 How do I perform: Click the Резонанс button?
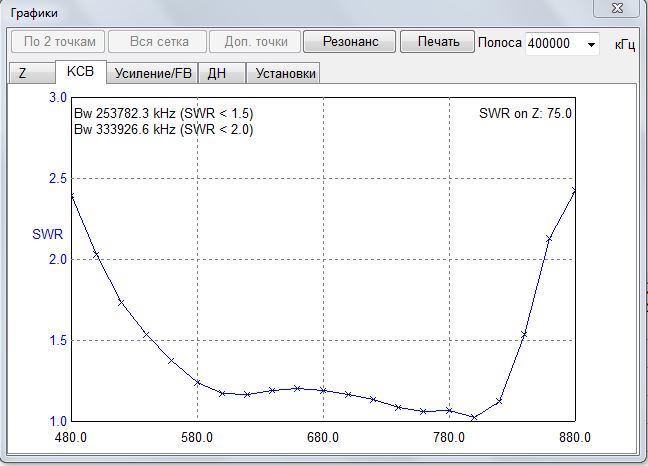350,41
